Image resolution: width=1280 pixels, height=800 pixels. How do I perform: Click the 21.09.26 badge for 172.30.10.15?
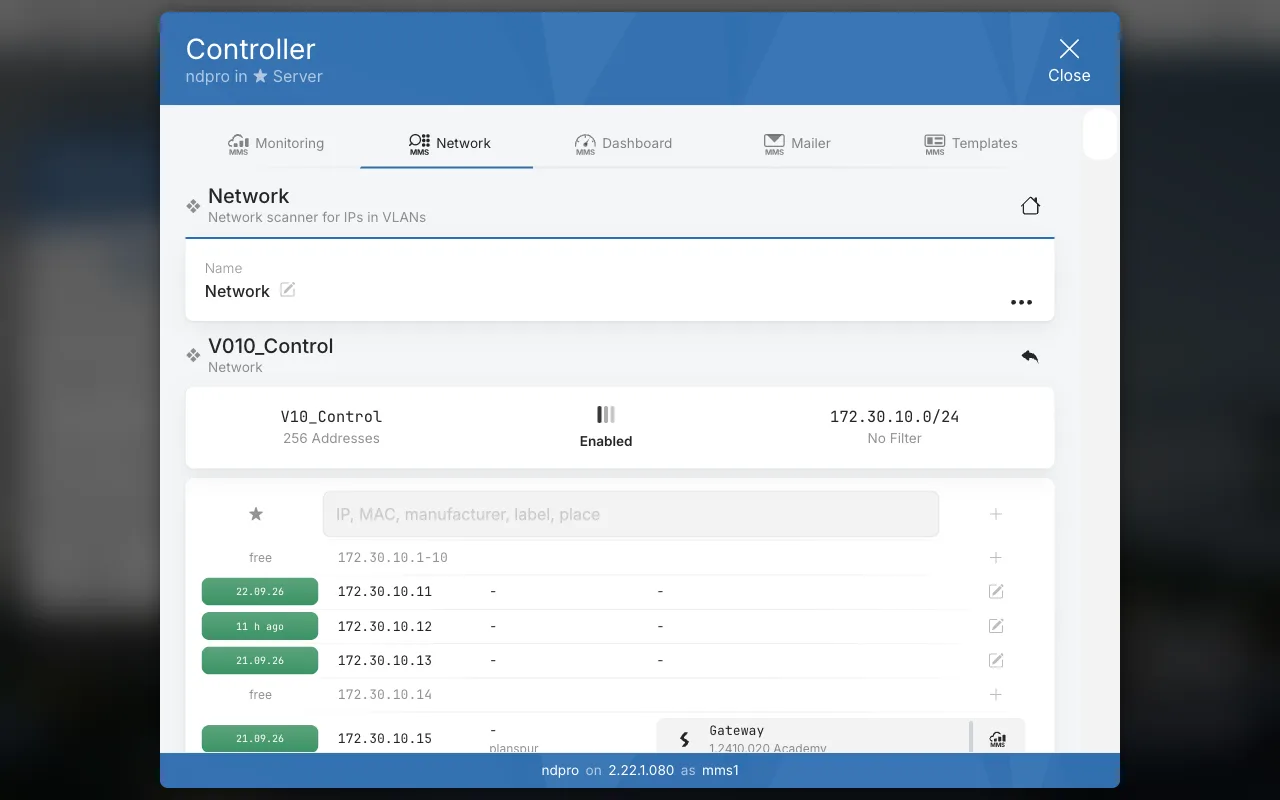tap(260, 739)
